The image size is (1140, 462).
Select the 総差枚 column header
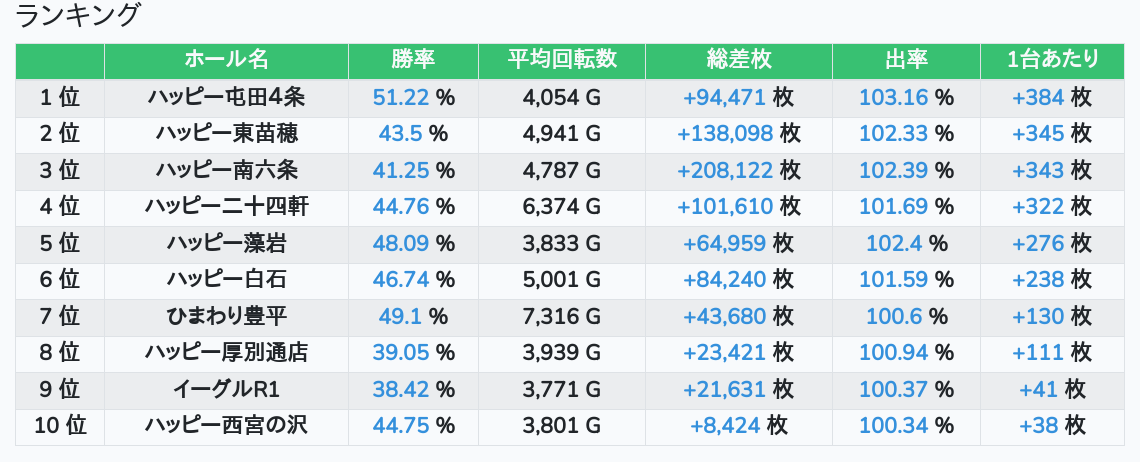[x=738, y=60]
